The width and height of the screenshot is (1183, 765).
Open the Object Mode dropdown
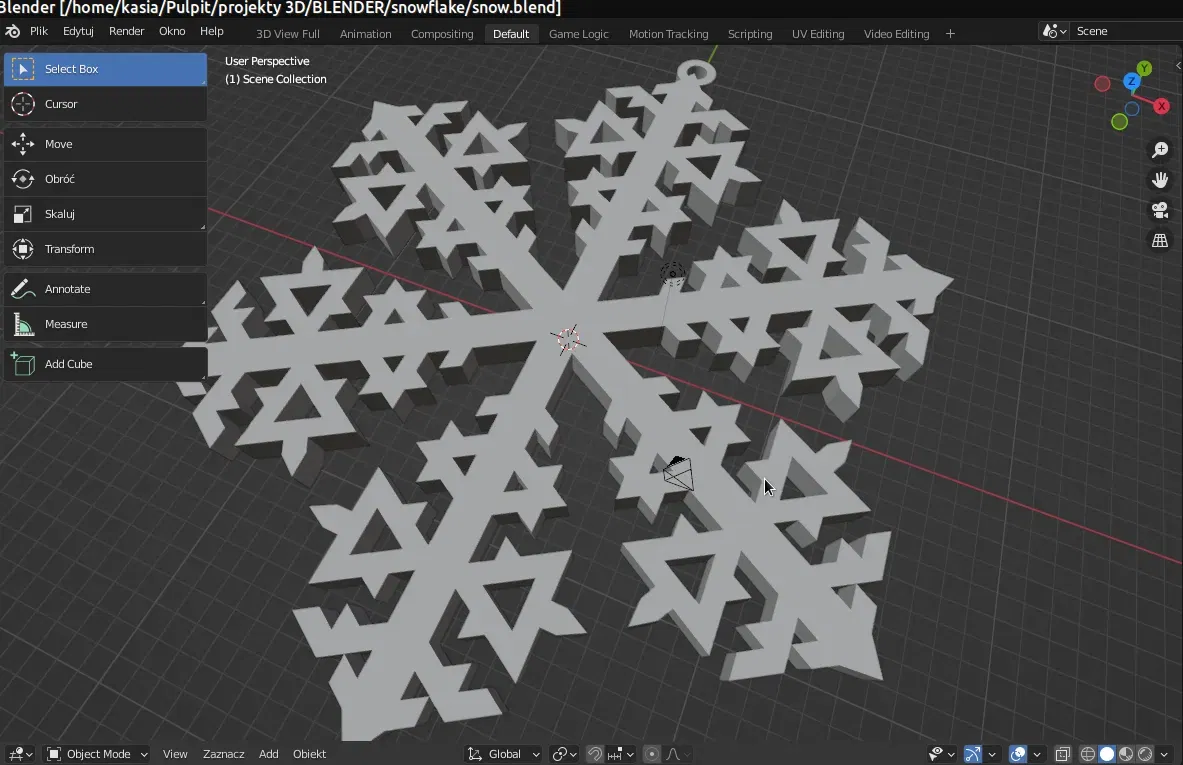coord(97,754)
